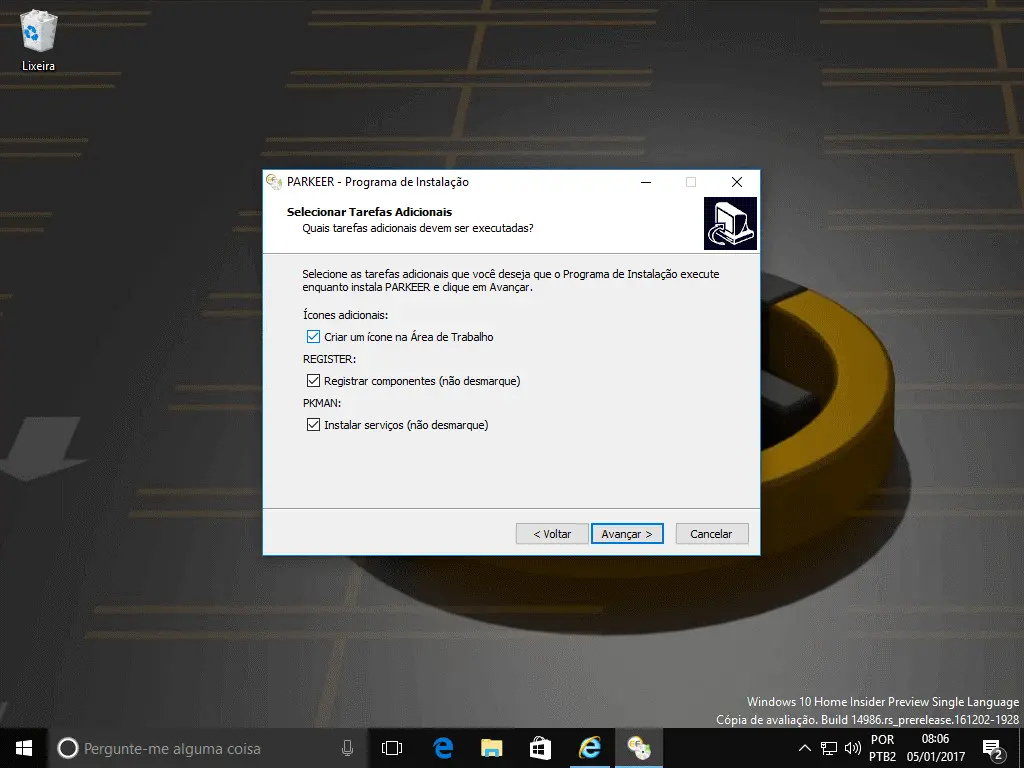Open Task View from the taskbar
Viewport: 1024px width, 768px height.
[x=392, y=748]
